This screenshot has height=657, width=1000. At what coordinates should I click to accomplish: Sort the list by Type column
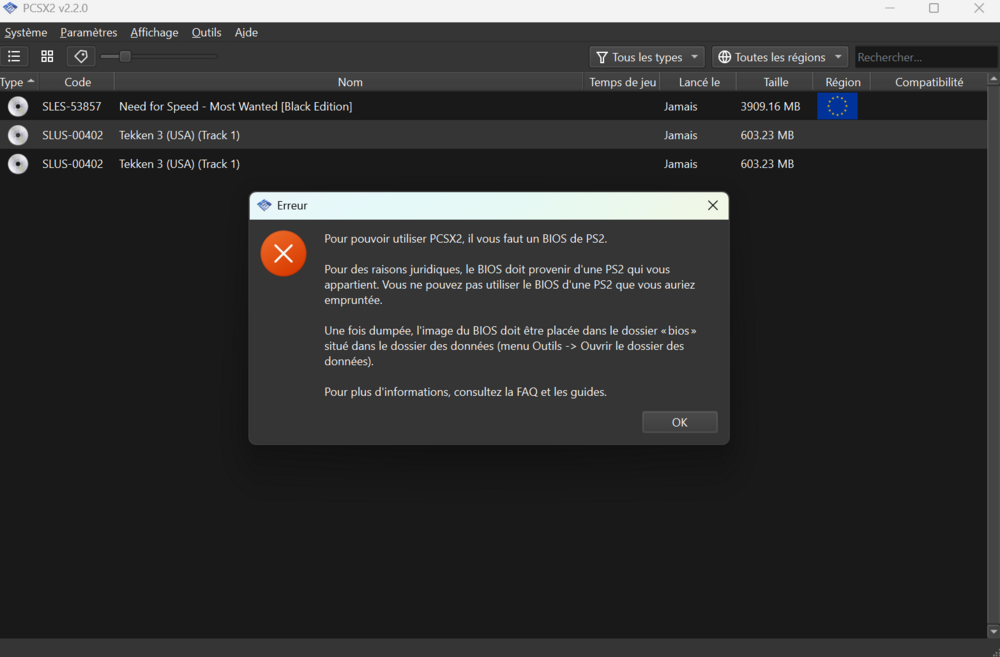17,82
